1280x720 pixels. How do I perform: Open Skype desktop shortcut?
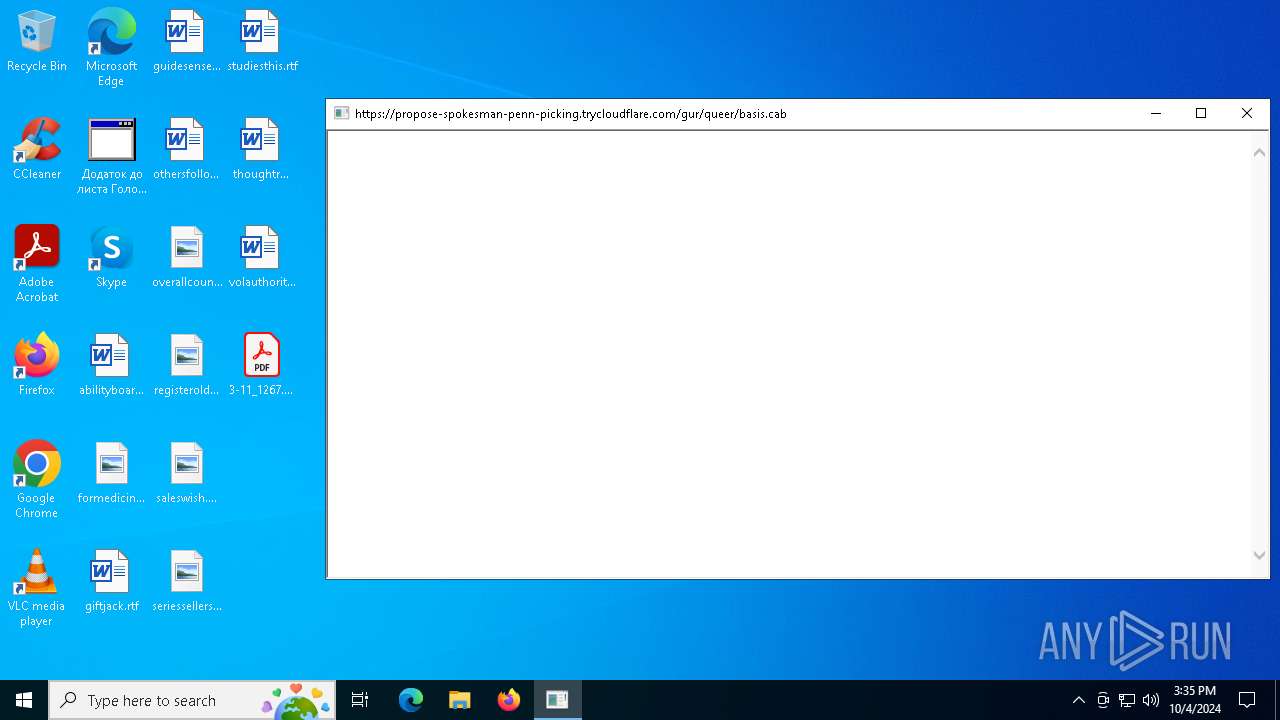pos(111,258)
